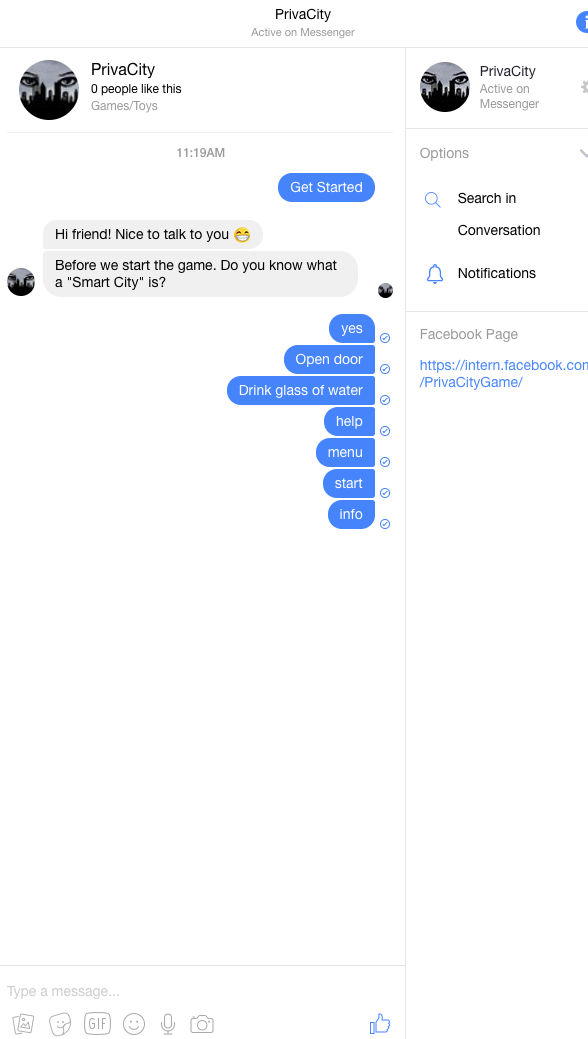Open the camera icon
Viewport: 588px width, 1039px height.
click(202, 1024)
